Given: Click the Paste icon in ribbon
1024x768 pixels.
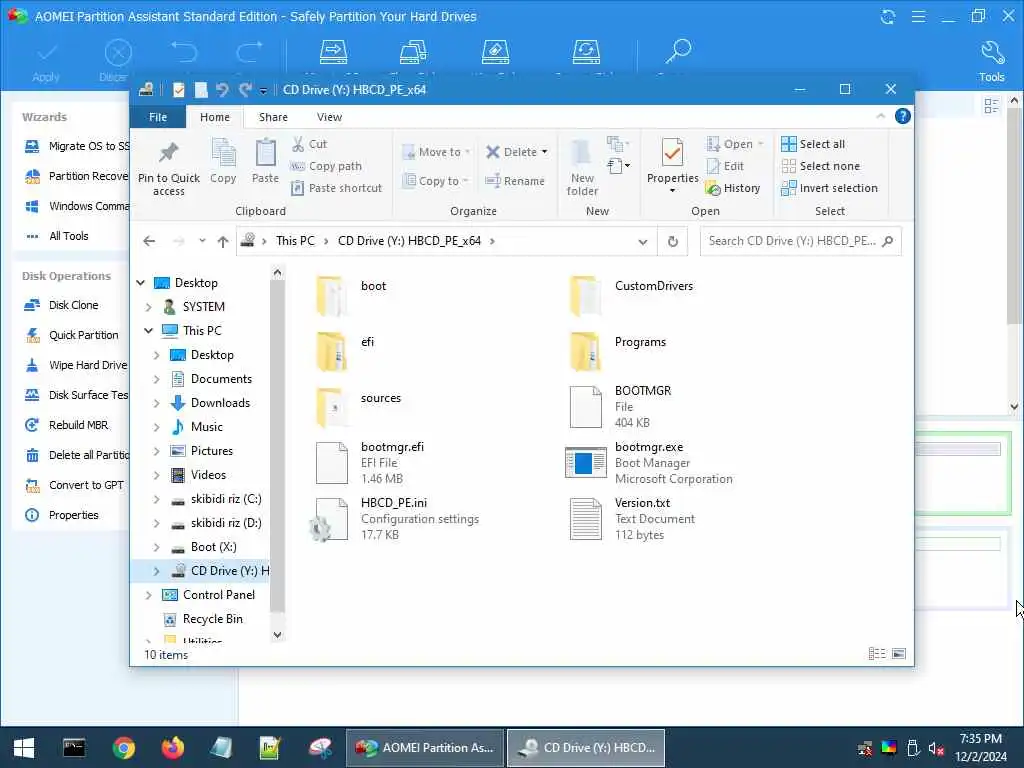Looking at the screenshot, I should 265,153.
